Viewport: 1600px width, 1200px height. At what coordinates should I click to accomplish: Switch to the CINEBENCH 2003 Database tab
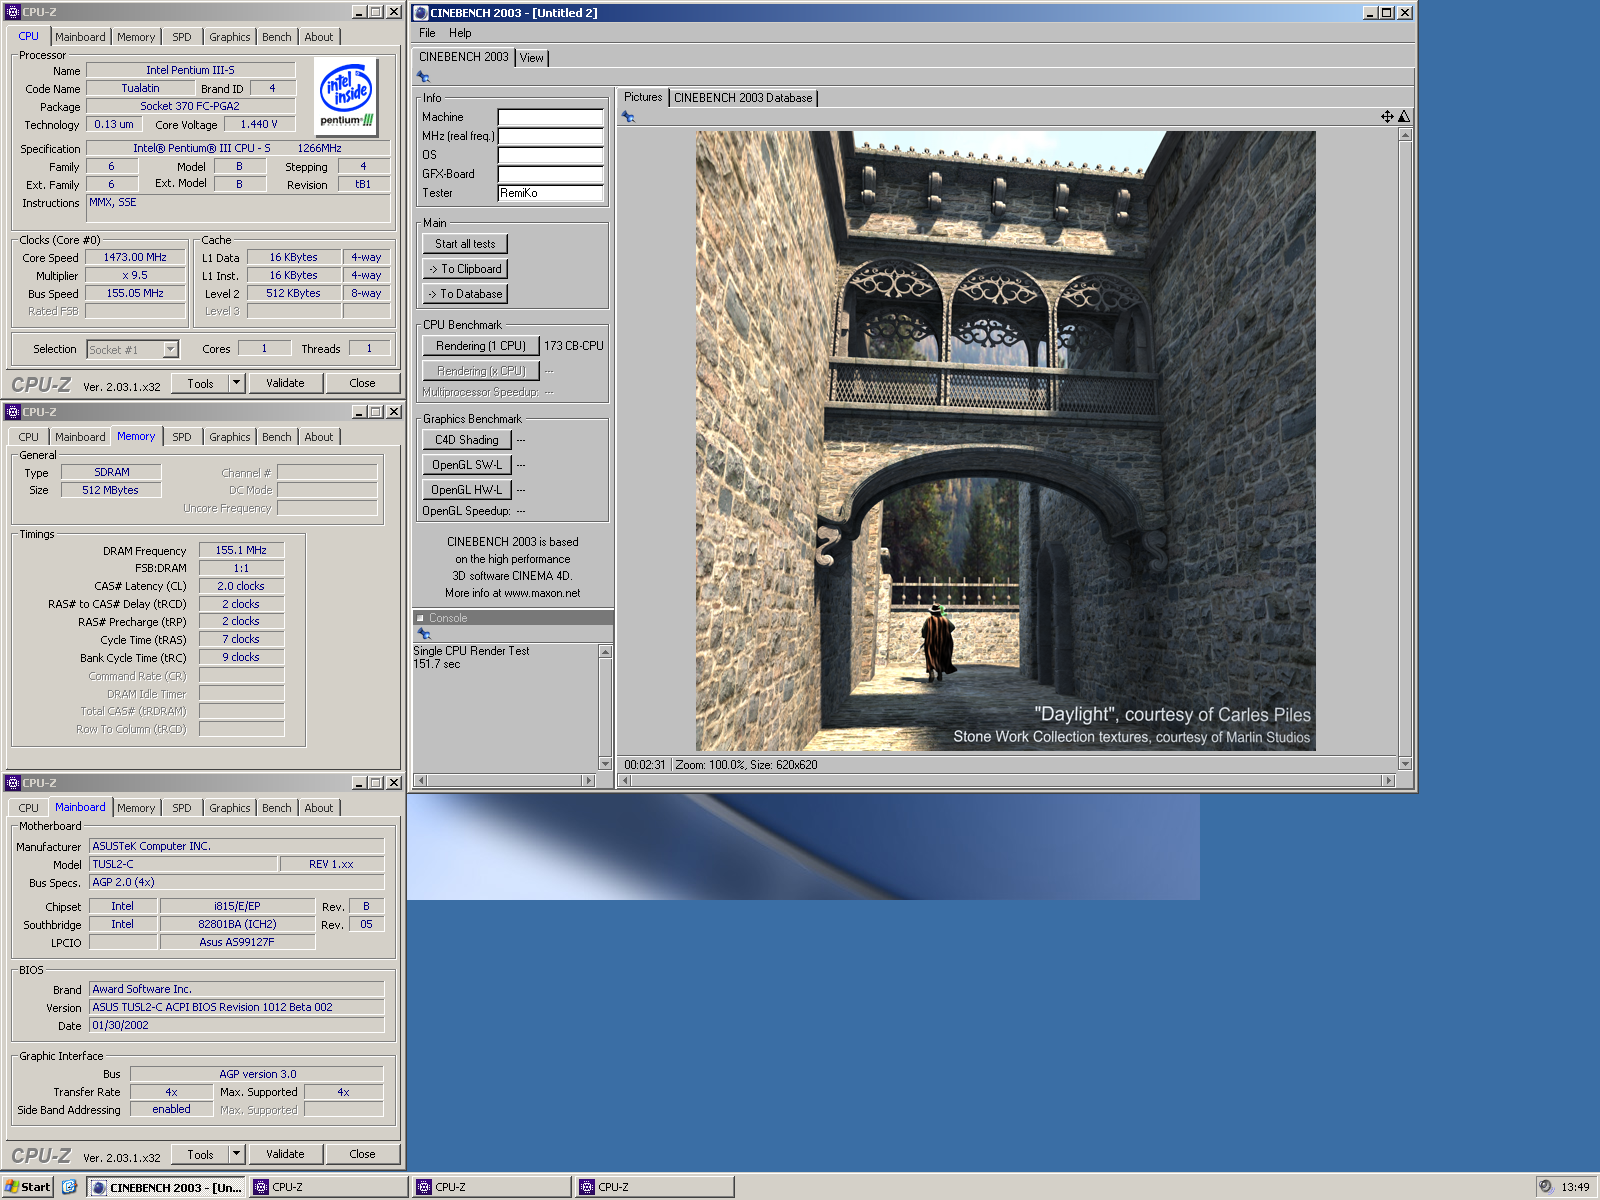[742, 98]
